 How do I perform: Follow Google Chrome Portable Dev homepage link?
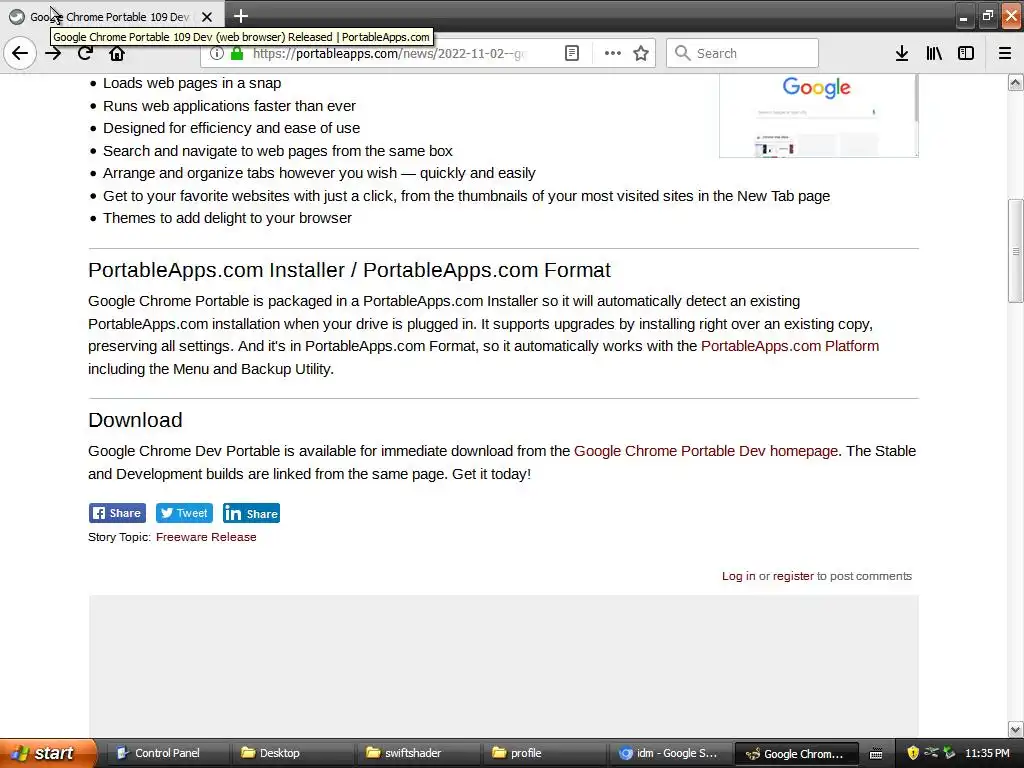tap(705, 451)
